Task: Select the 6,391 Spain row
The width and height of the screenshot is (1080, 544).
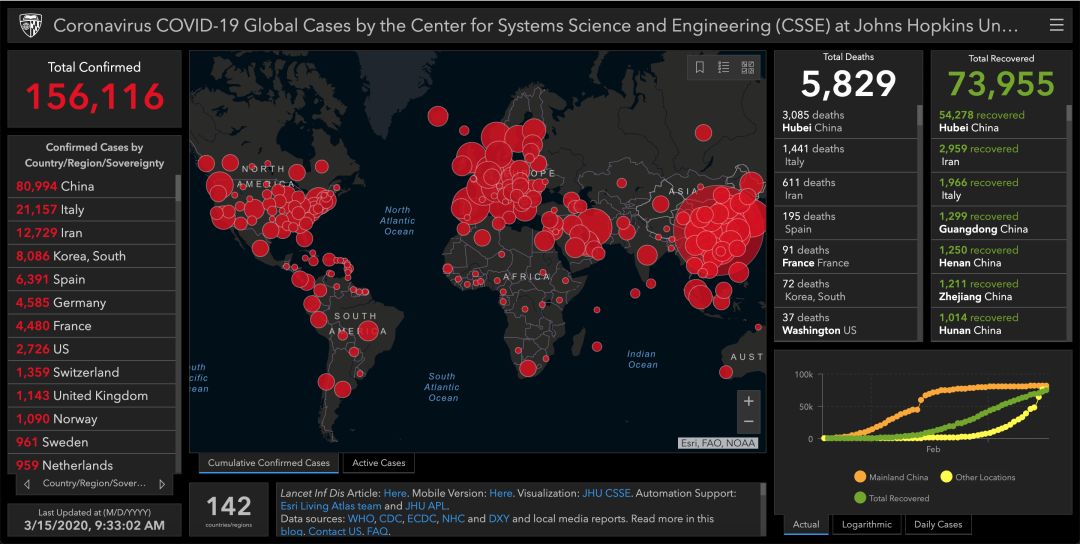Action: click(x=92, y=280)
